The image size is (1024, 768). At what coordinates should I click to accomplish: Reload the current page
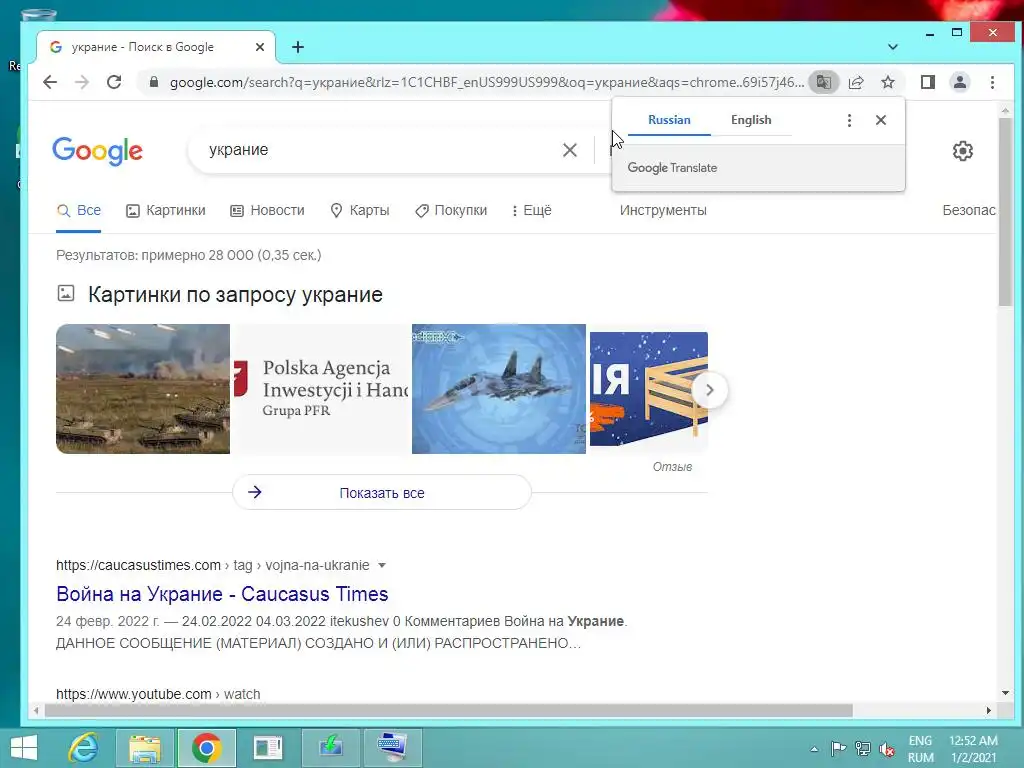point(114,82)
